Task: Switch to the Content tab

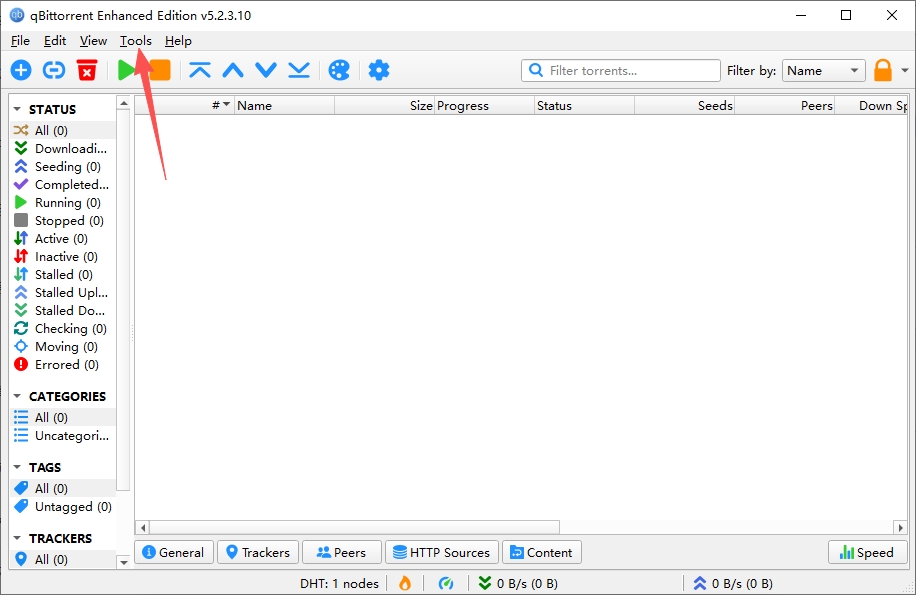Action: pyautogui.click(x=542, y=552)
